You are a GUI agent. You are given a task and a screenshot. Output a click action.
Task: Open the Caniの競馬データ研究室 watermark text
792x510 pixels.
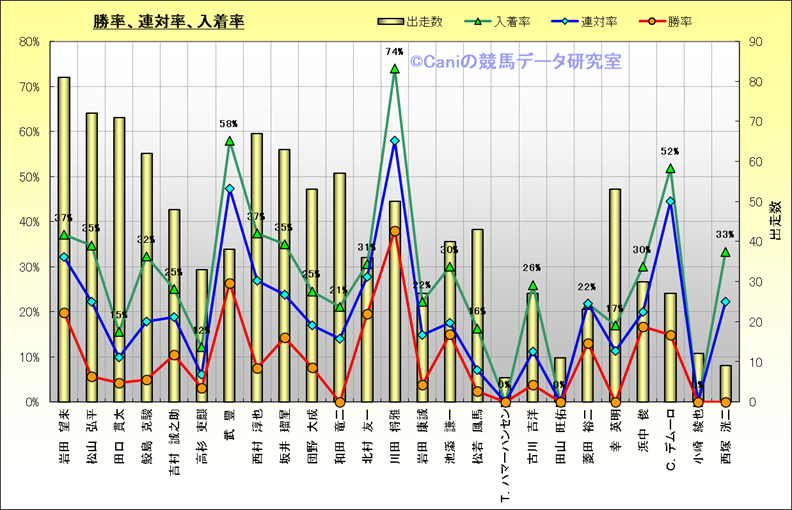click(515, 62)
